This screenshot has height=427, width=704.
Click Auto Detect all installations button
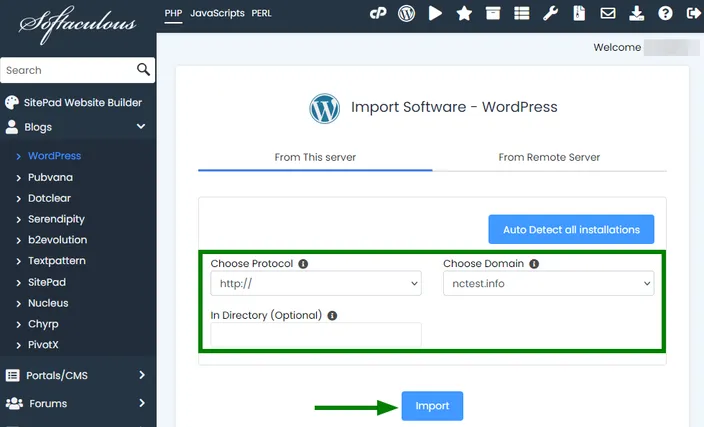(571, 229)
